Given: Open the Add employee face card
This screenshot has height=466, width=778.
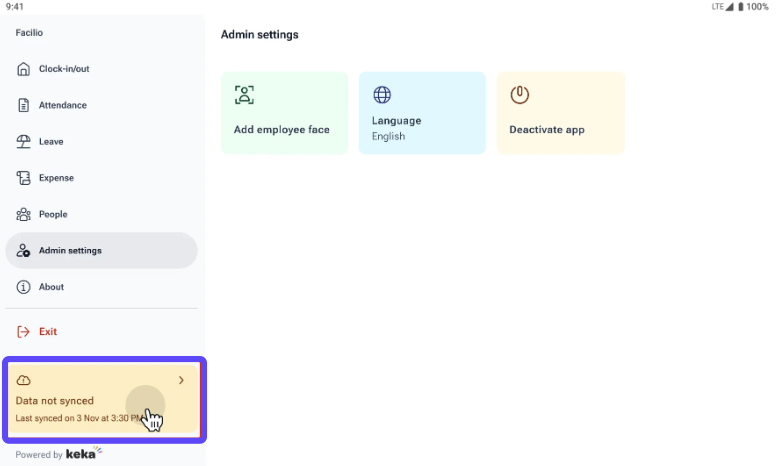Looking at the screenshot, I should 284,113.
